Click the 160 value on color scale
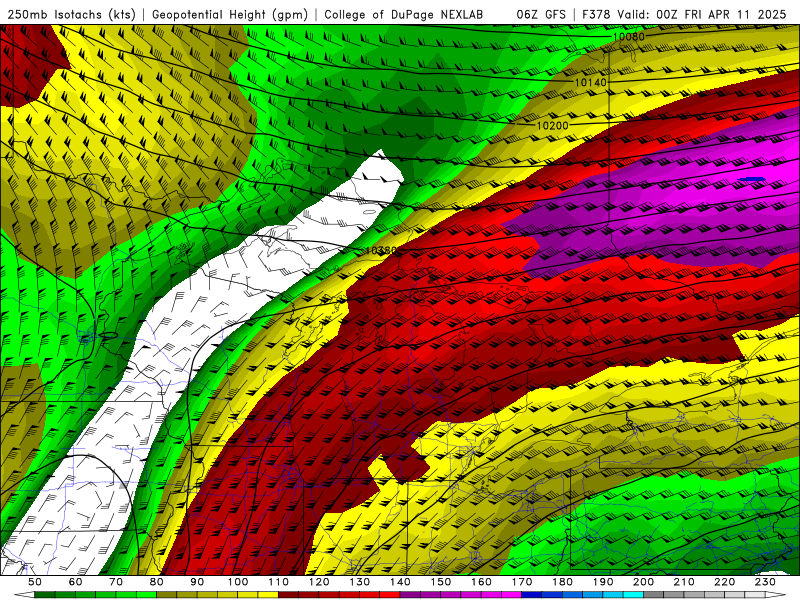 pyautogui.click(x=481, y=582)
